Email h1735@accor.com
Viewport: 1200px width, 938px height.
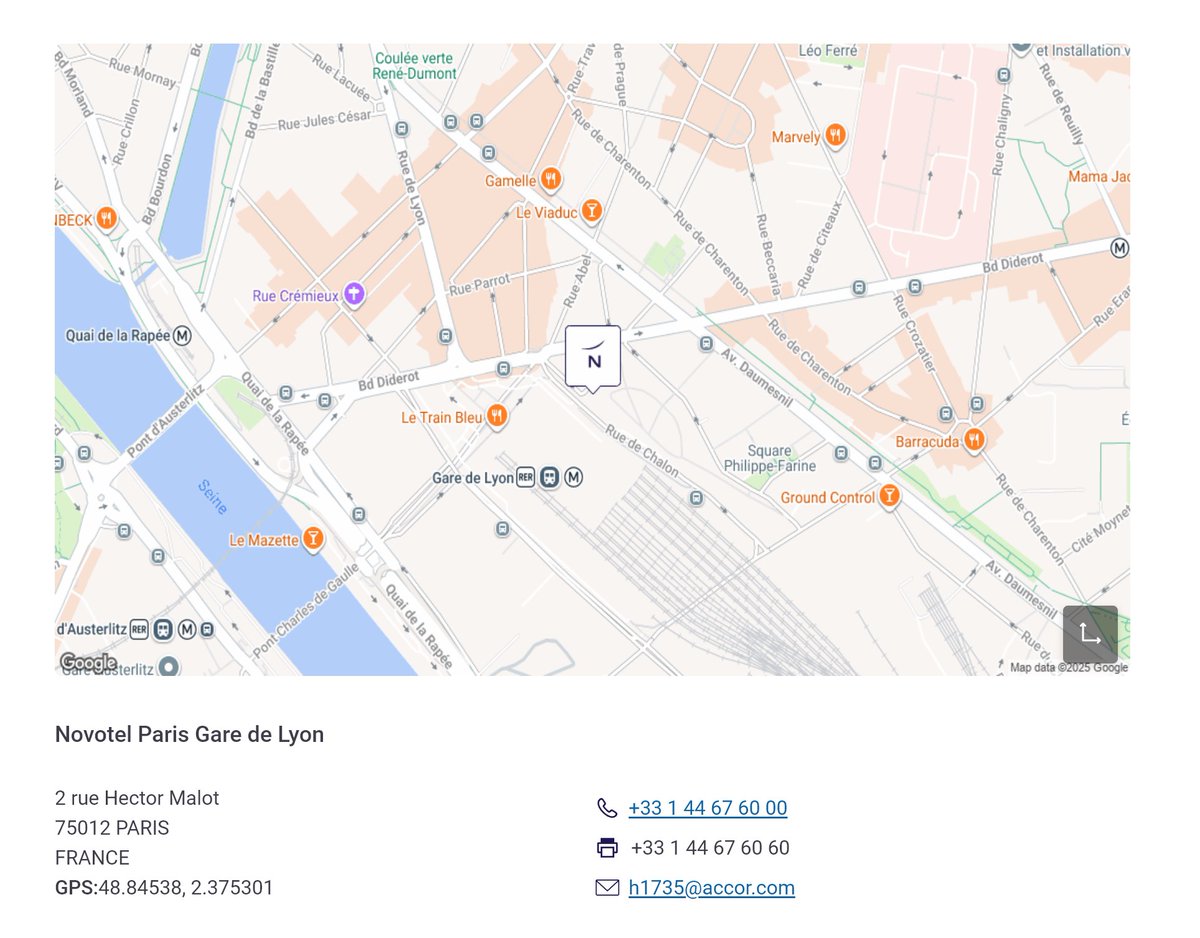[712, 888]
